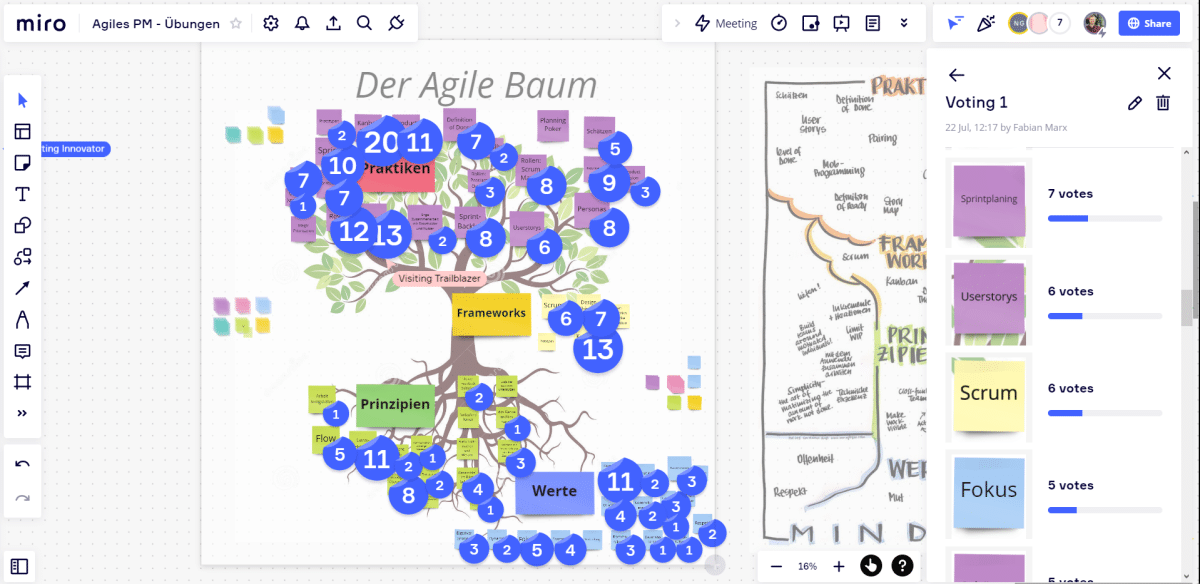Screen dimensions: 1200x584
Task: Open the notes icon
Action: click(873, 23)
